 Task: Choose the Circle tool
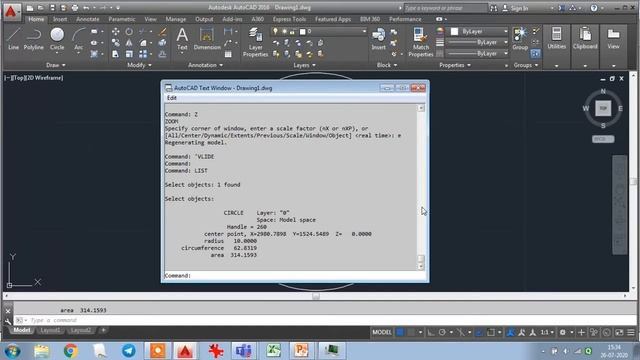[x=57, y=39]
